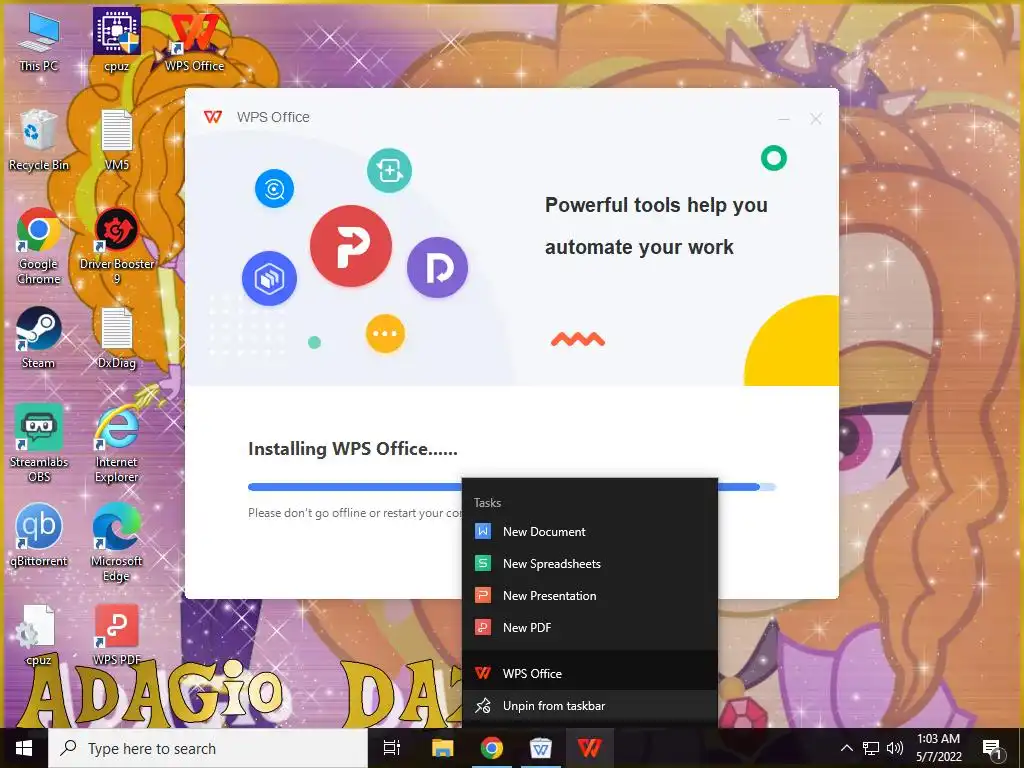Click the installation progress bar
This screenshot has height=768, width=1024.
[x=511, y=487]
